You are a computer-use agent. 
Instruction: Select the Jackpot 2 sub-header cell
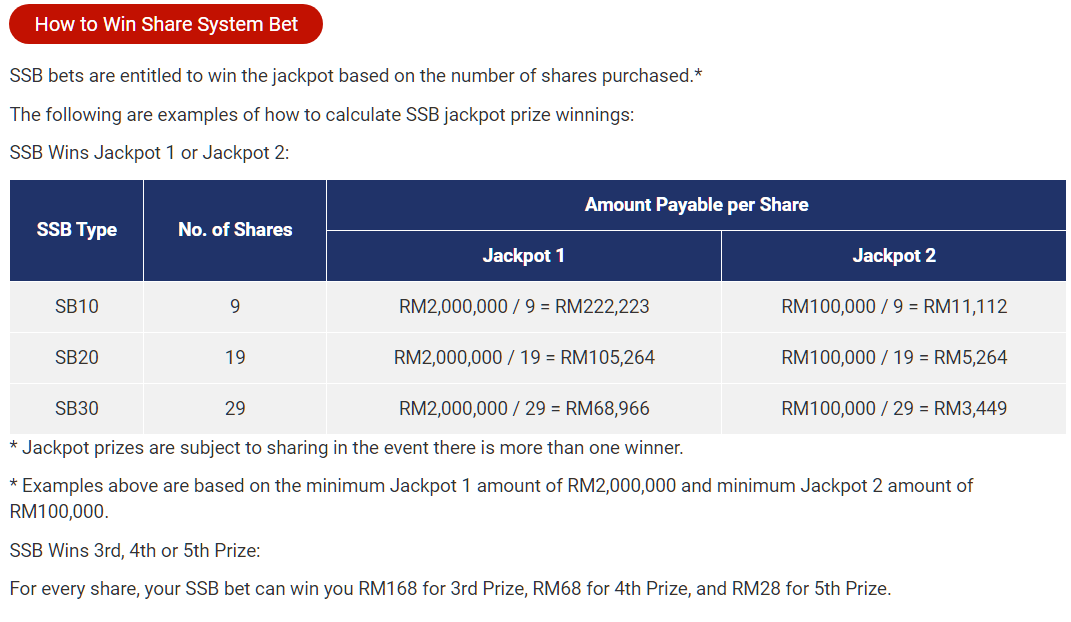click(894, 256)
